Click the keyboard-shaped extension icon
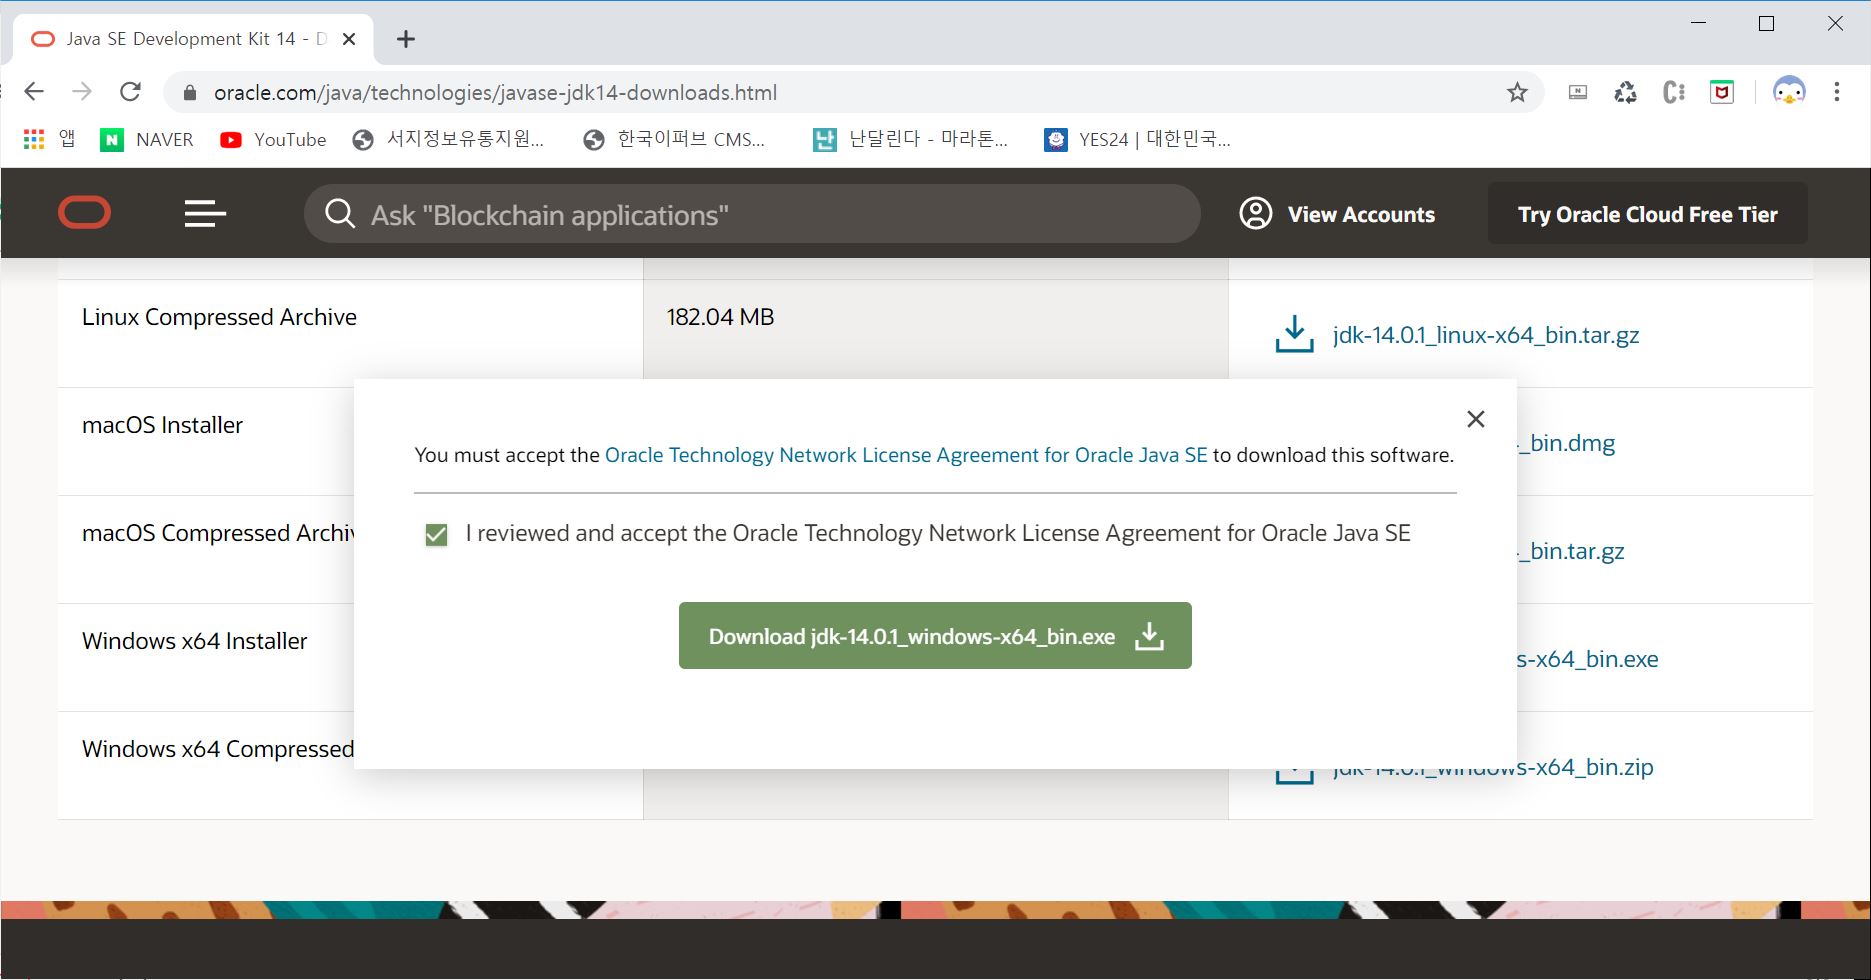1871x980 pixels. (1578, 93)
